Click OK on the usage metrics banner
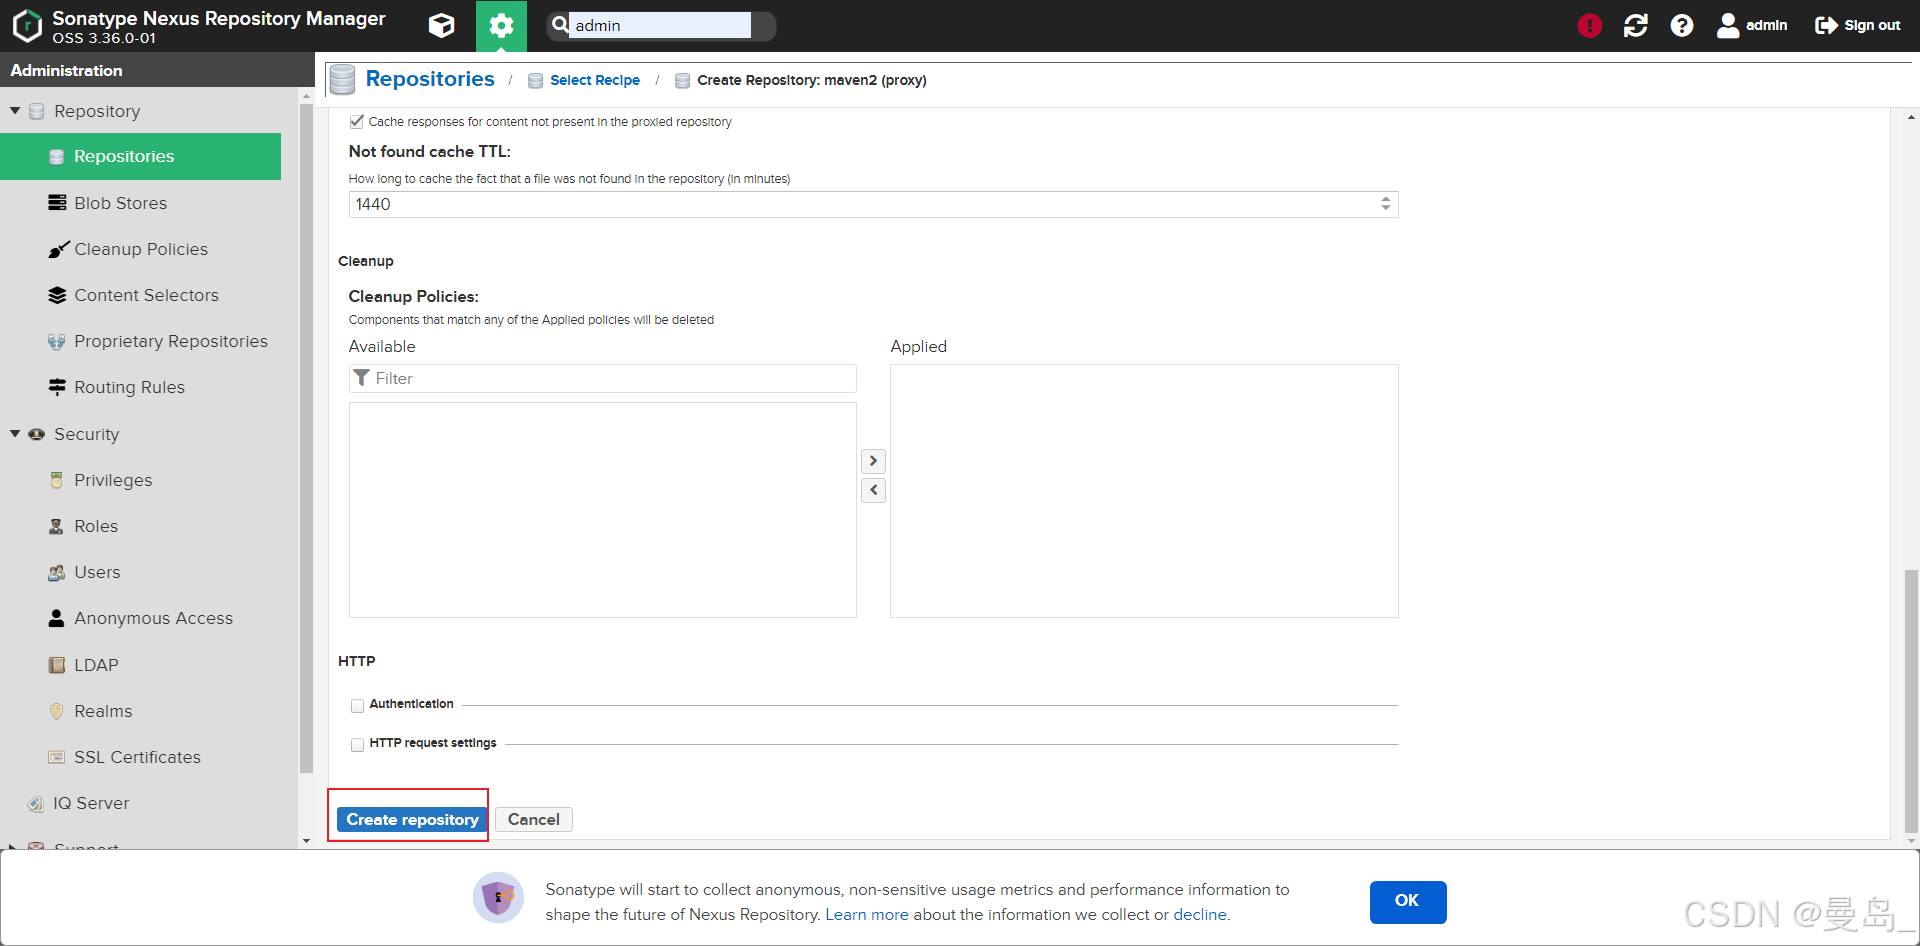 (1407, 901)
